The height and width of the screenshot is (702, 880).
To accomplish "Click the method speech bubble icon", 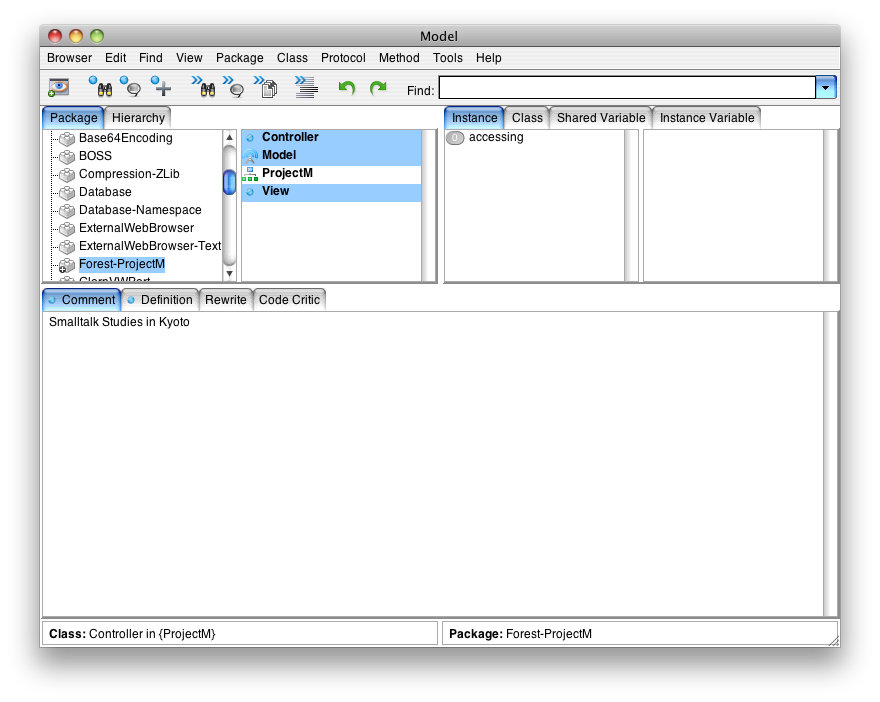I will click(233, 87).
